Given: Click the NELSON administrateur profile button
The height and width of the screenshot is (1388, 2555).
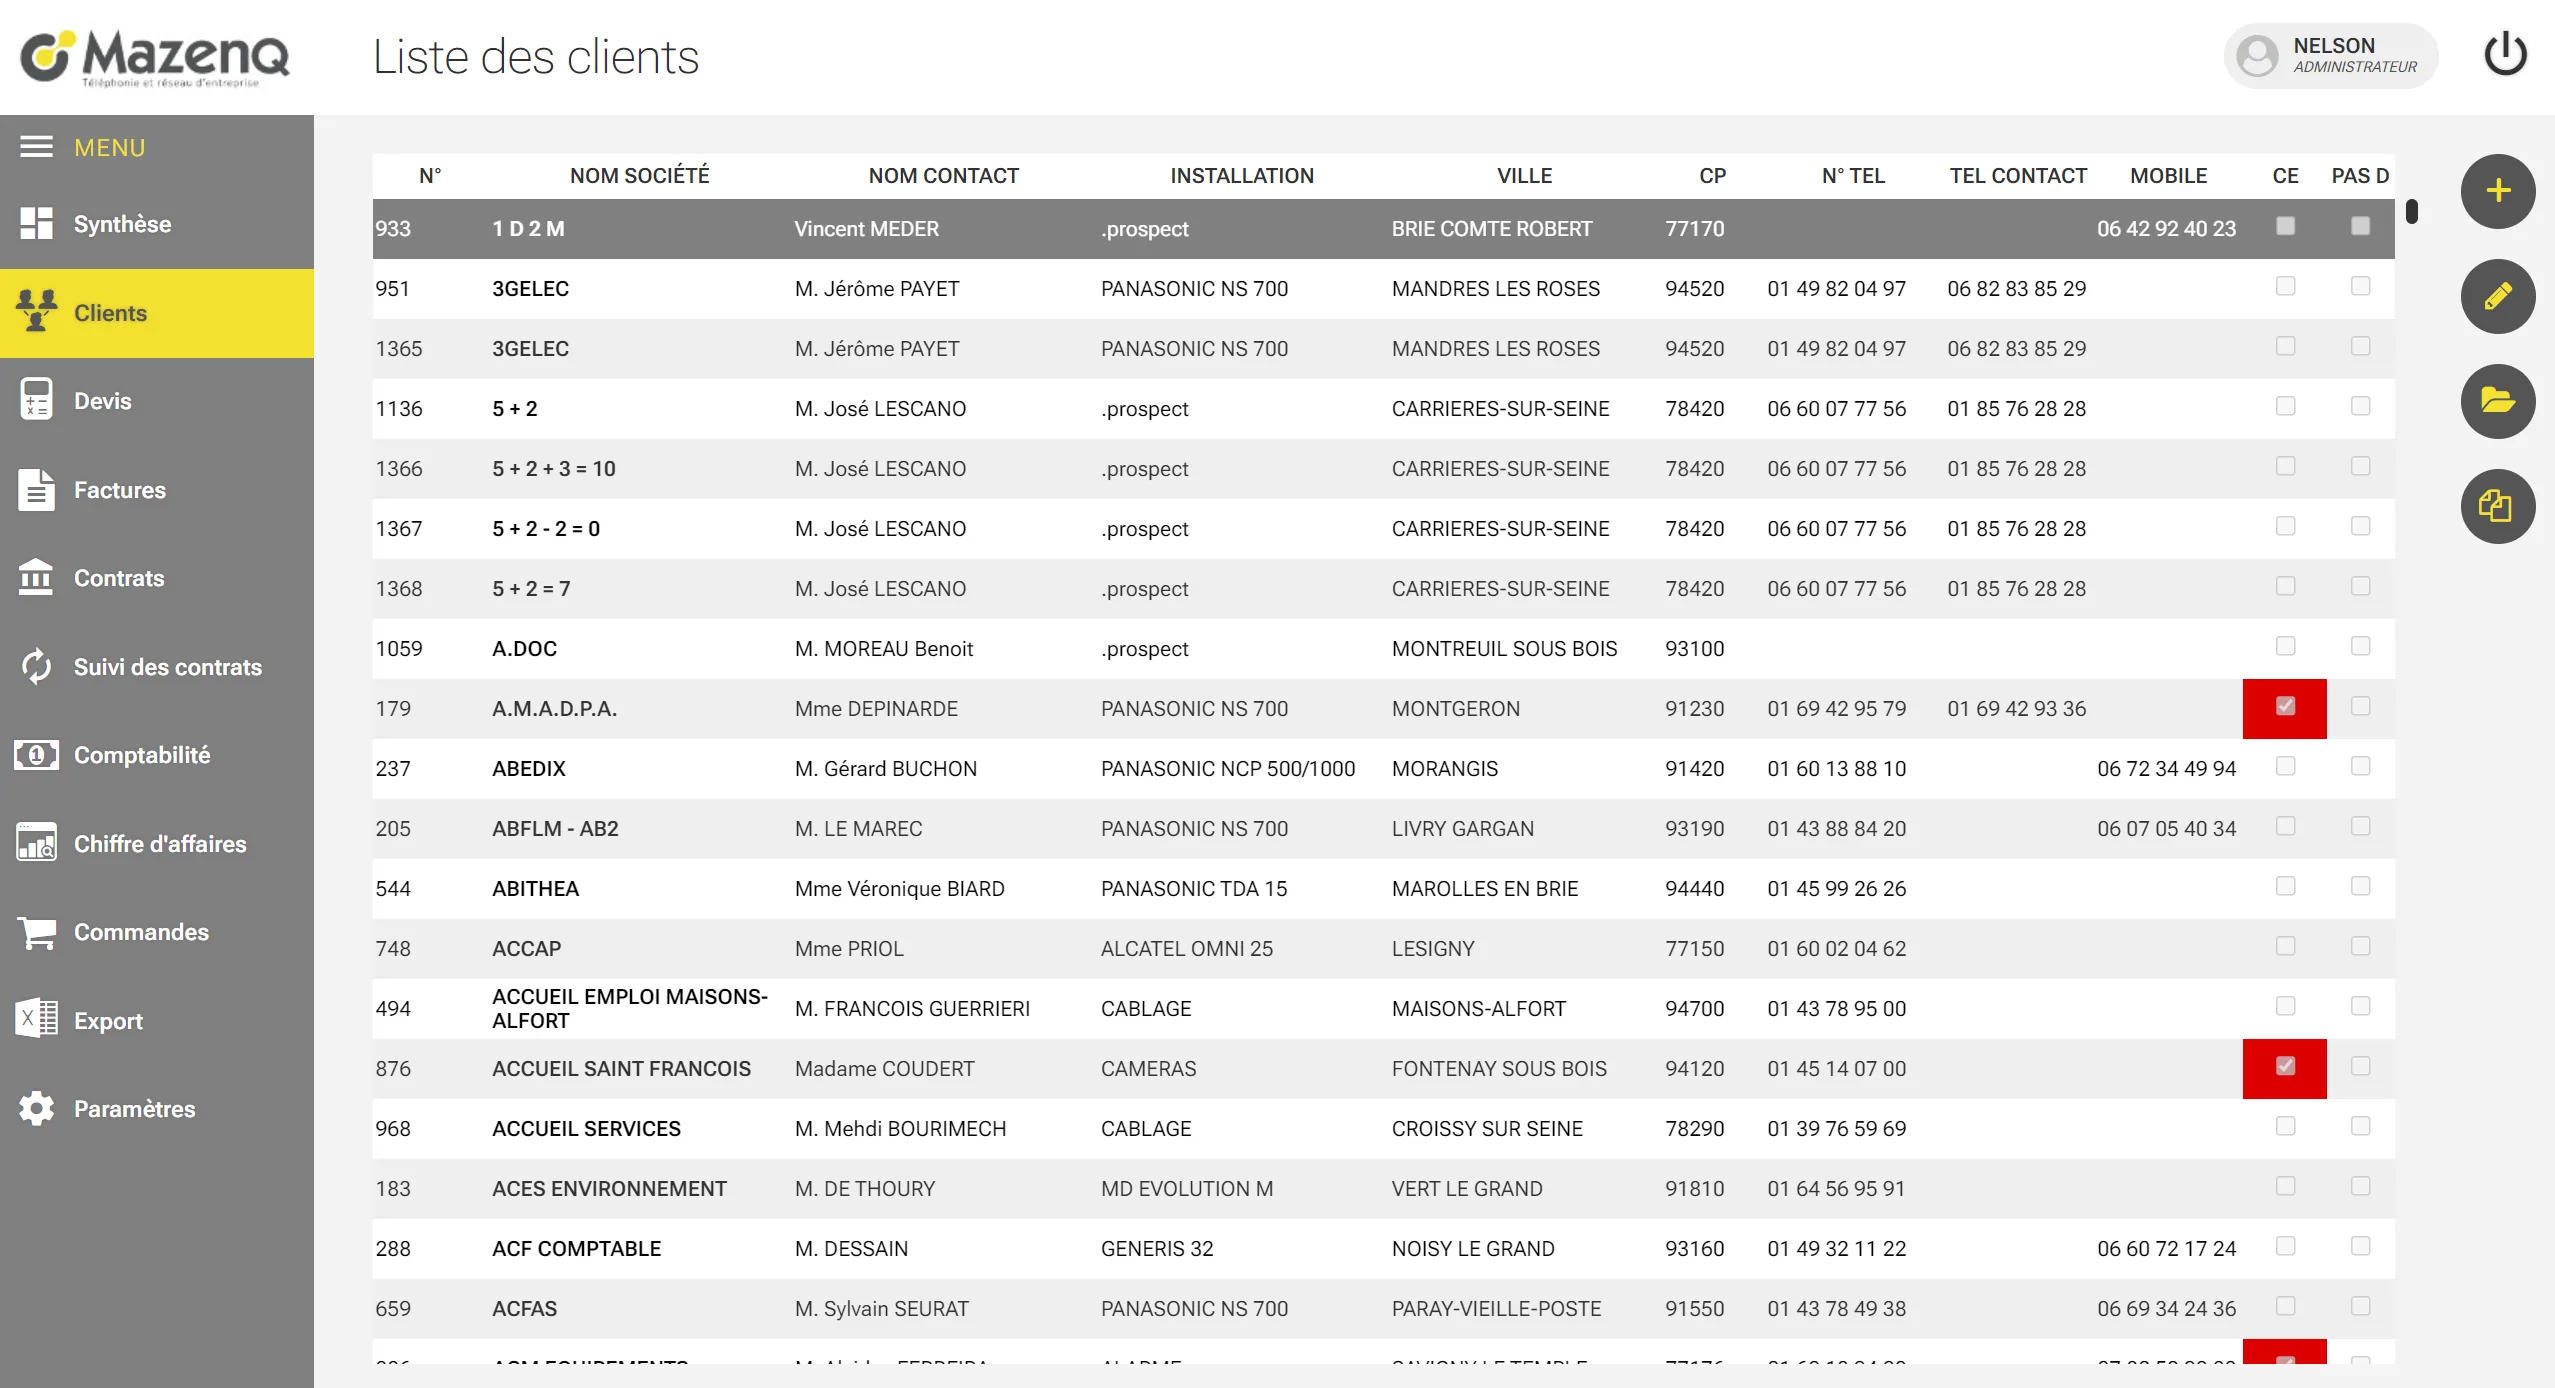Looking at the screenshot, I should tap(2330, 56).
